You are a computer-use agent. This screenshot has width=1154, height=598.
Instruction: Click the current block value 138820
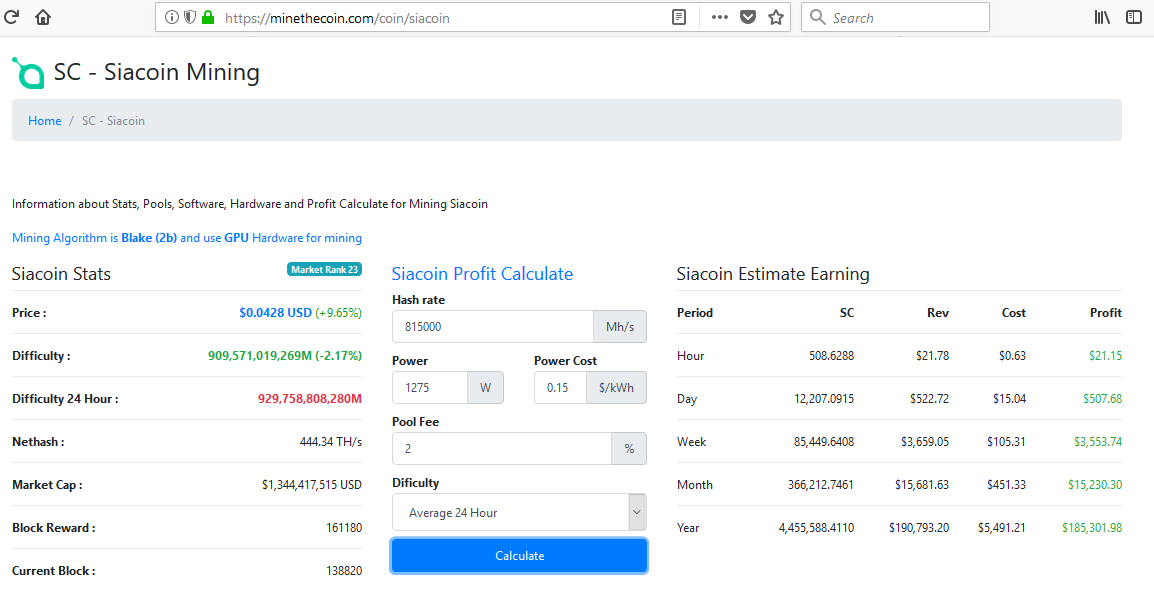pyautogui.click(x=344, y=571)
